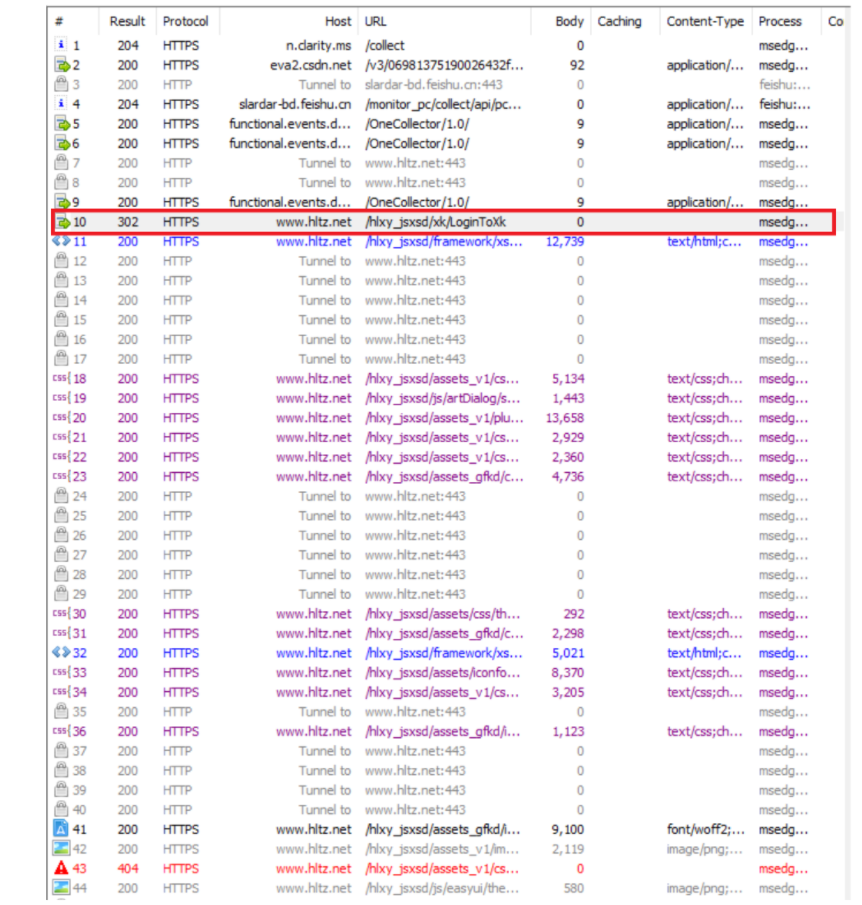Click the Content-Type column header
Screen dimensions: 862x905
[705, 21]
